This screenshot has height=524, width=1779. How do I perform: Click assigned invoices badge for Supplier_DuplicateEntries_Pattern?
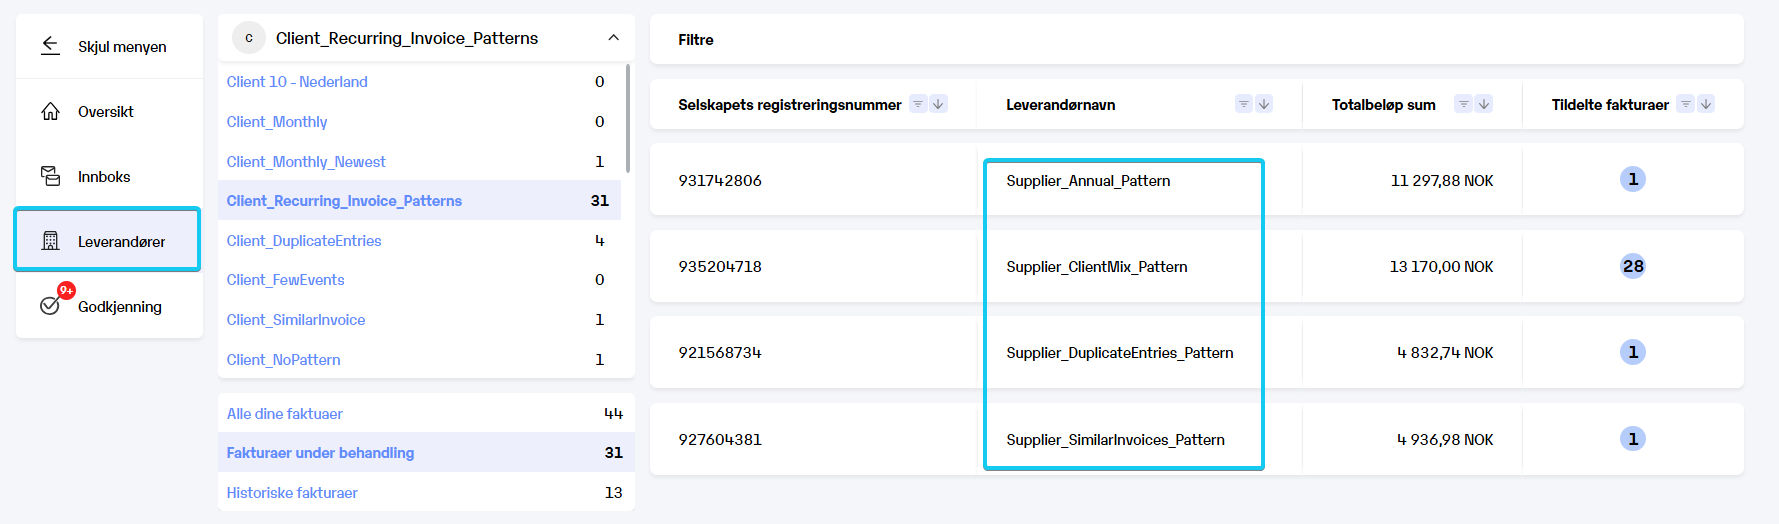[1633, 352]
